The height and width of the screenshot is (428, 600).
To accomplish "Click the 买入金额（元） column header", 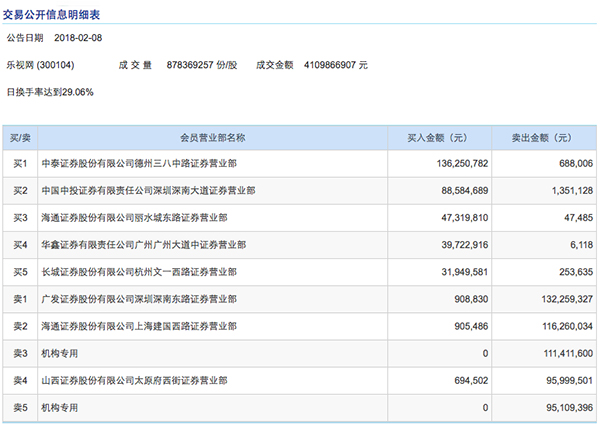I will click(x=439, y=138).
